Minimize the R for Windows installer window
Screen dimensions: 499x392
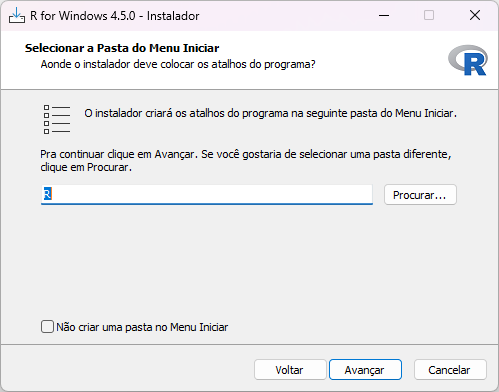384,15
